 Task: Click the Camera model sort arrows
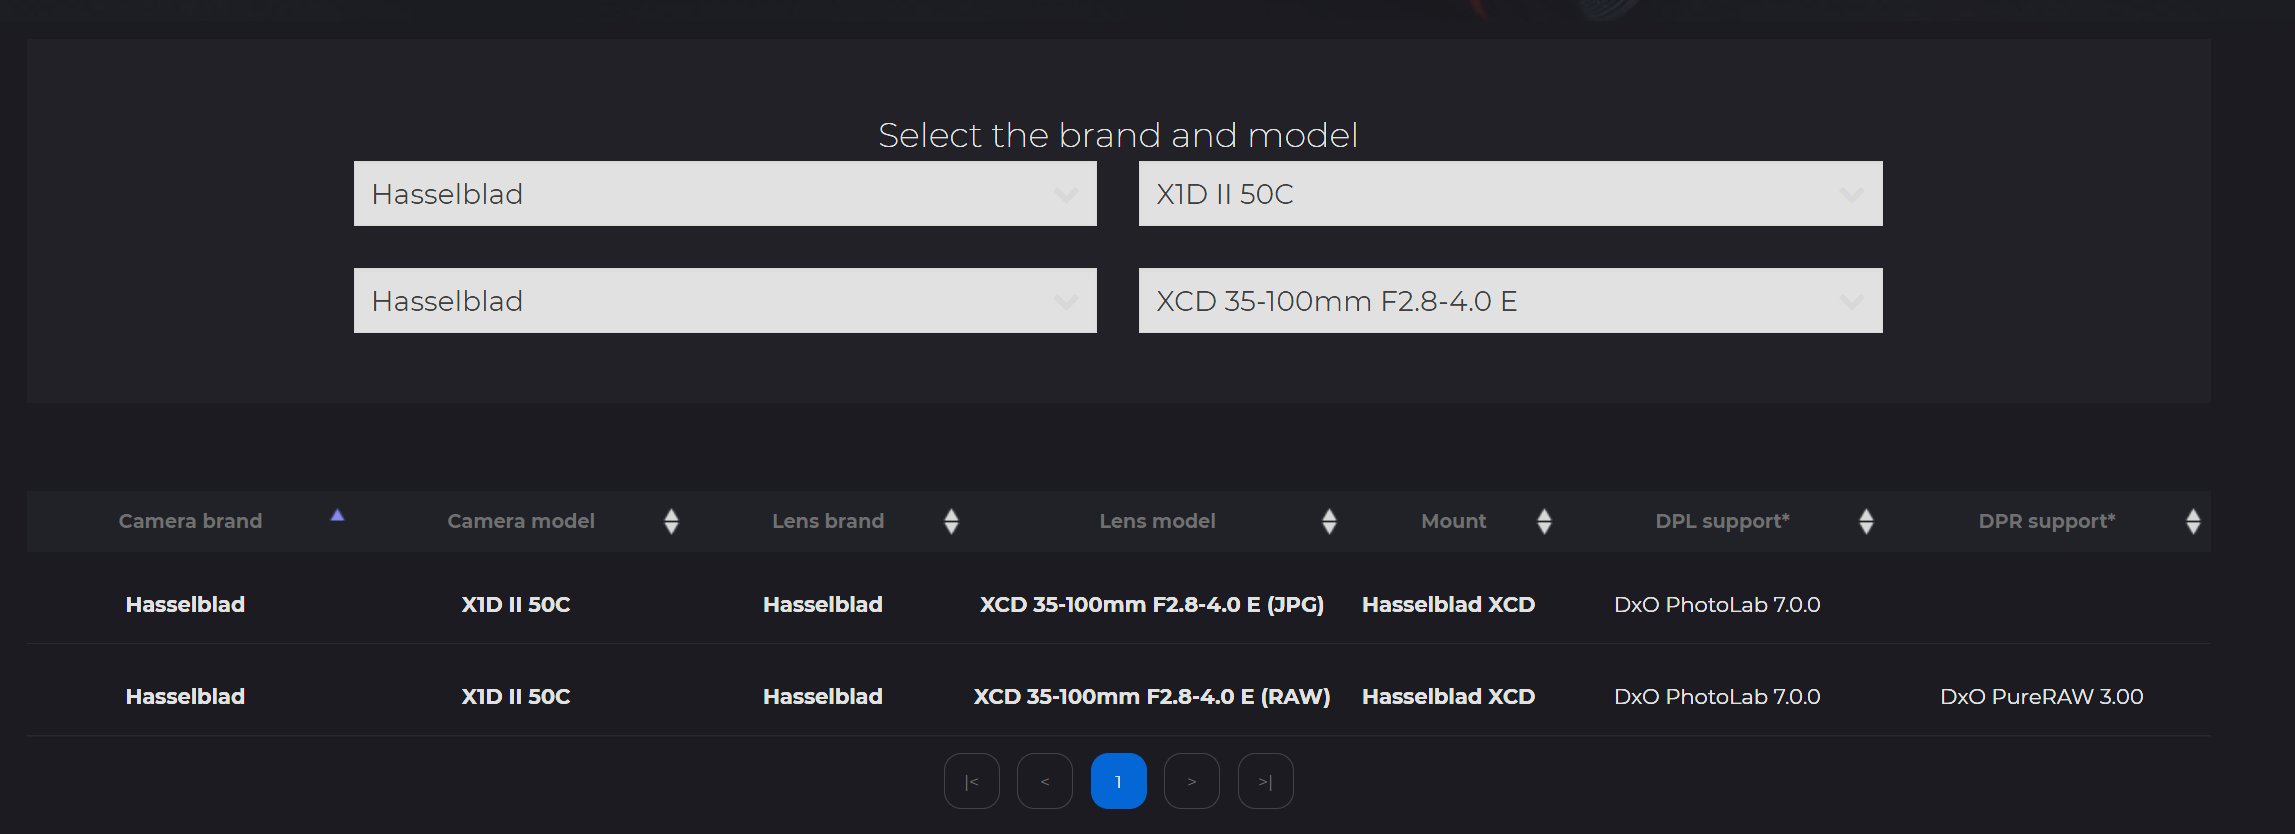671,521
